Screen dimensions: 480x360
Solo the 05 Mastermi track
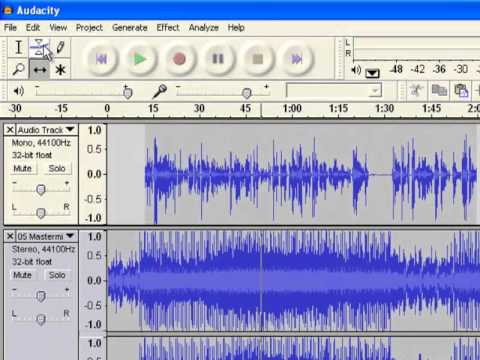pos(57,275)
